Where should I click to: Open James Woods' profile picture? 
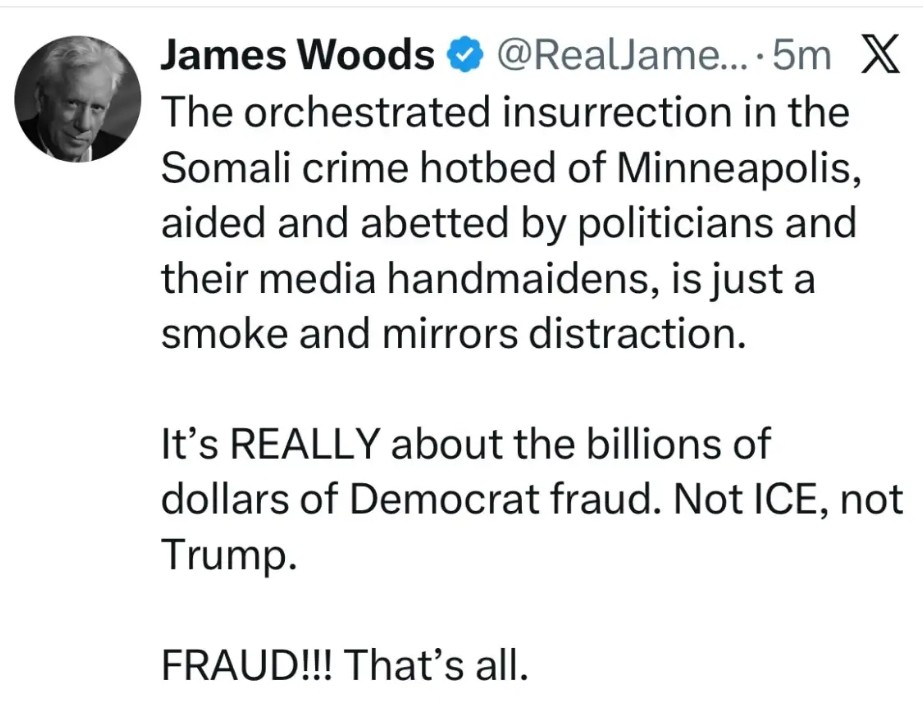75,102
